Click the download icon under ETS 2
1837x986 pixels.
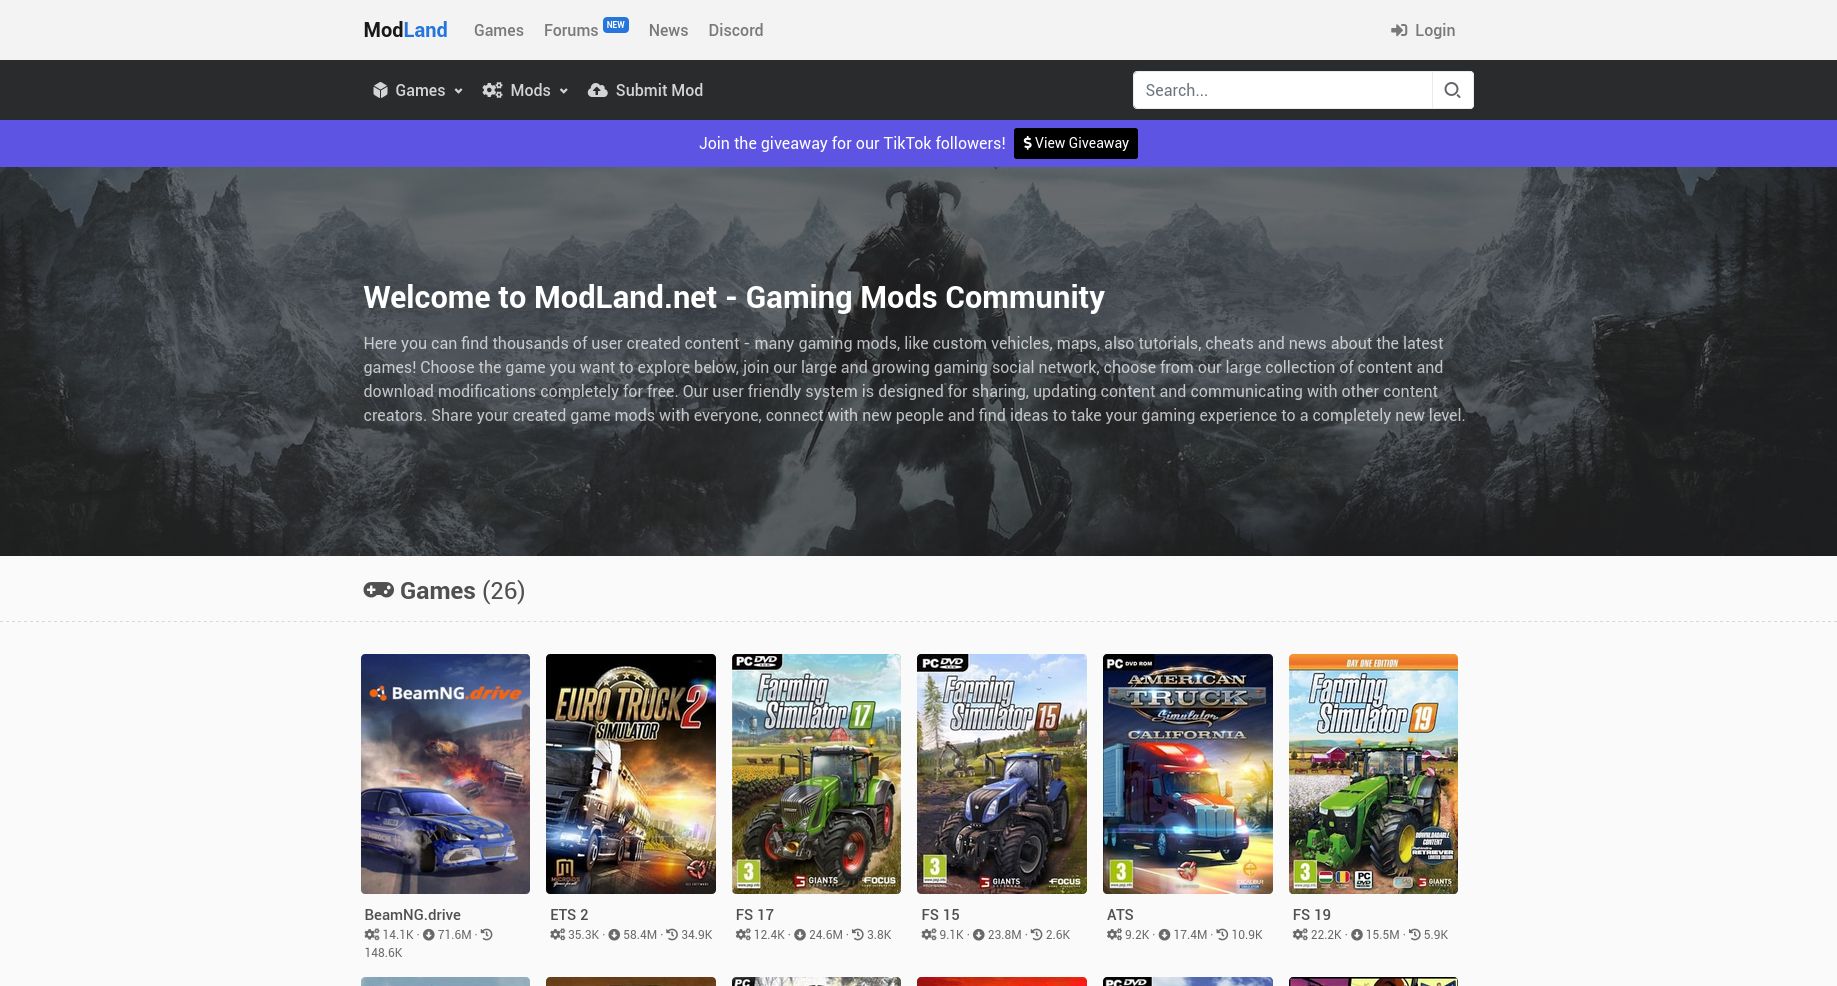614,935
